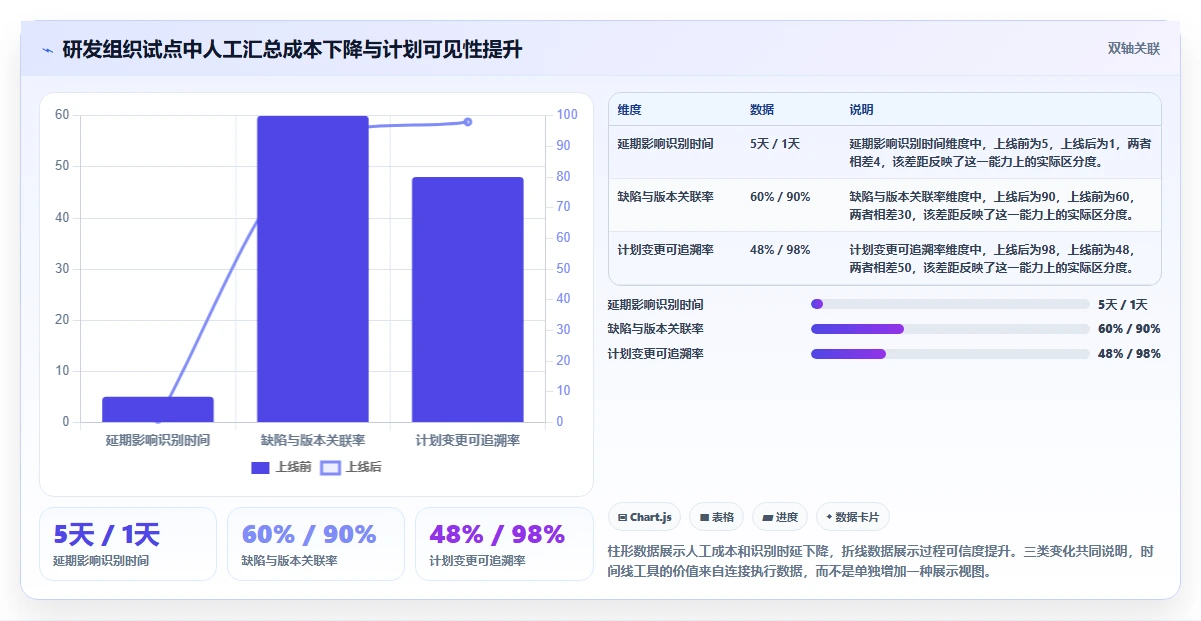Click the 48% / 98% data card
The width and height of the screenshot is (1201, 621).
(504, 544)
